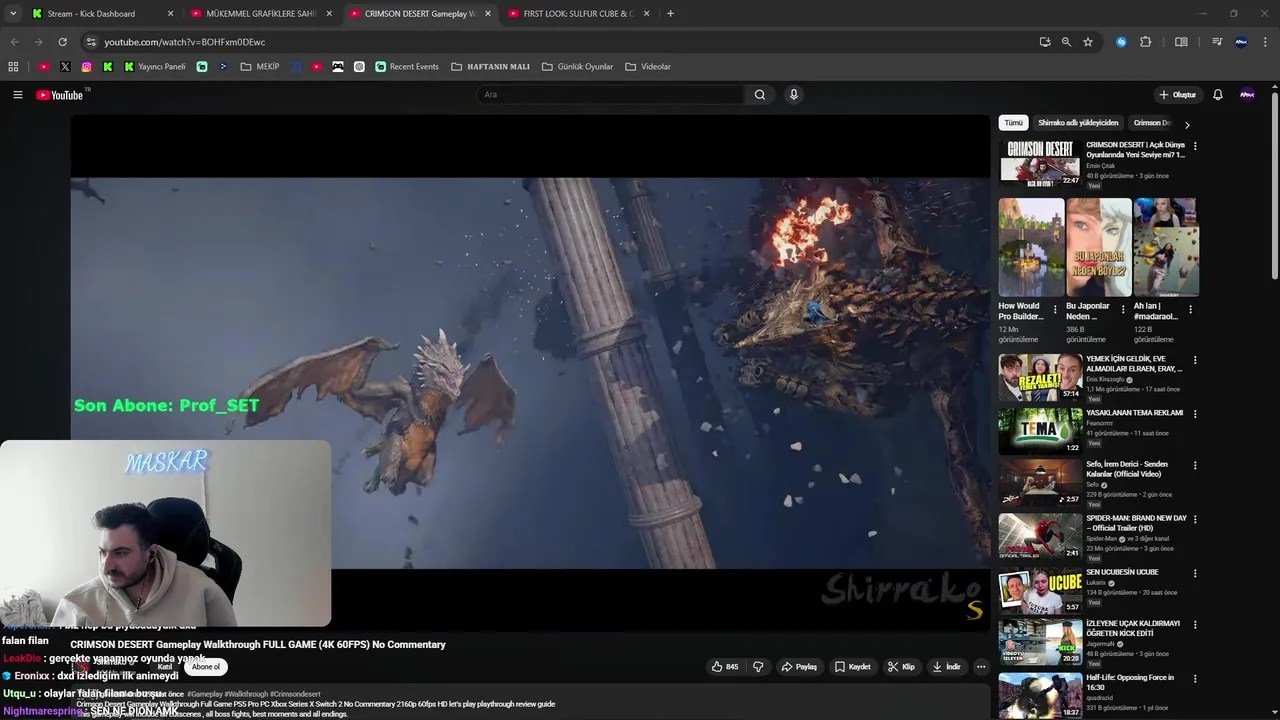The height and width of the screenshot is (720, 1280).
Task: Open the X (Twitter) bookmark
Action: click(65, 67)
